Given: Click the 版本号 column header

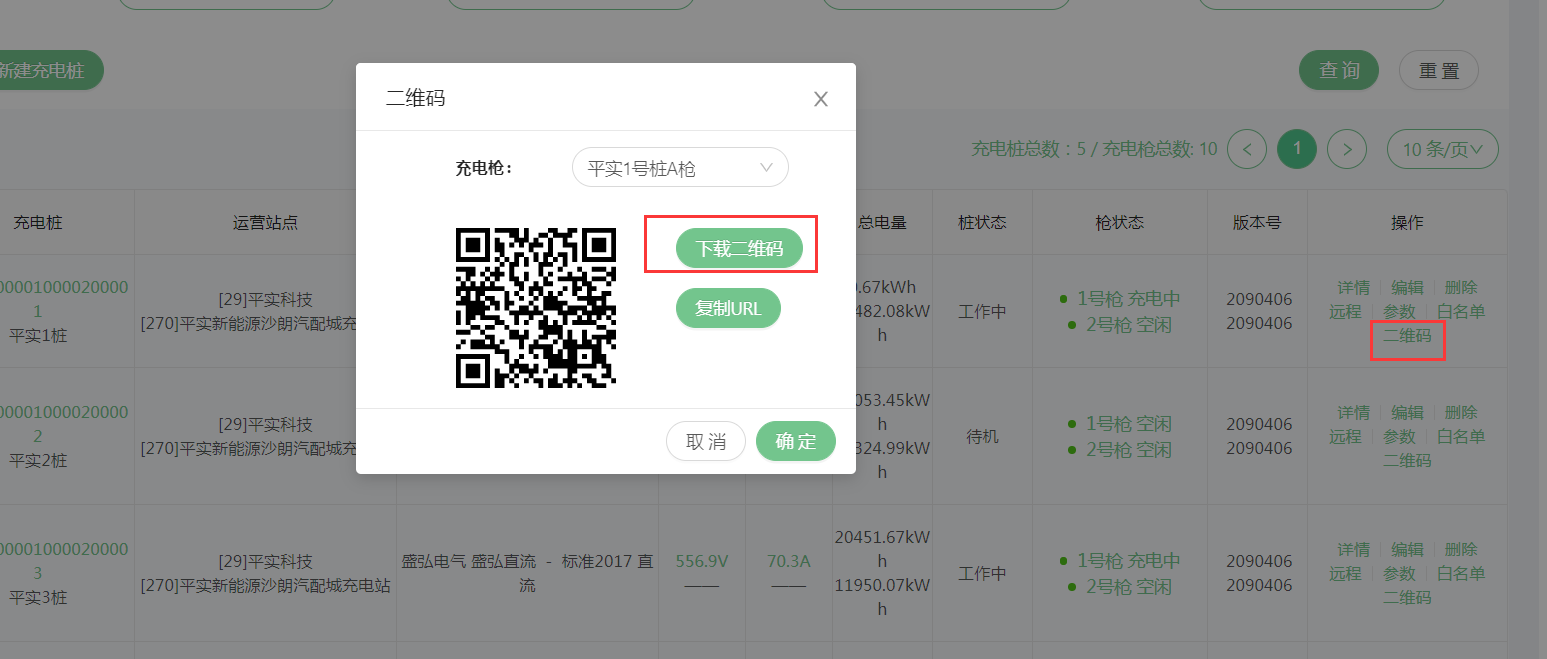Looking at the screenshot, I should click(1256, 222).
